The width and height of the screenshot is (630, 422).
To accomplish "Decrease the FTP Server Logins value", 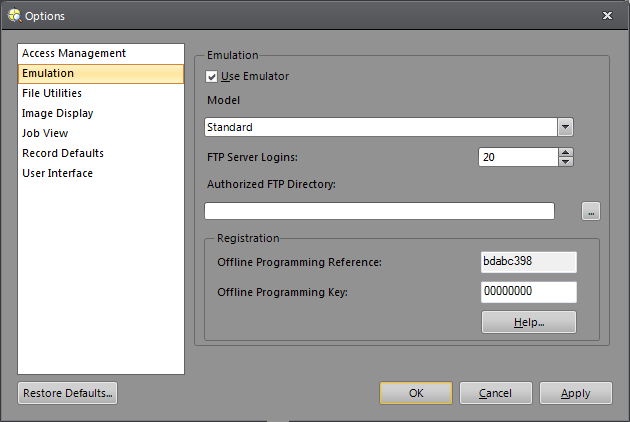I will [566, 161].
